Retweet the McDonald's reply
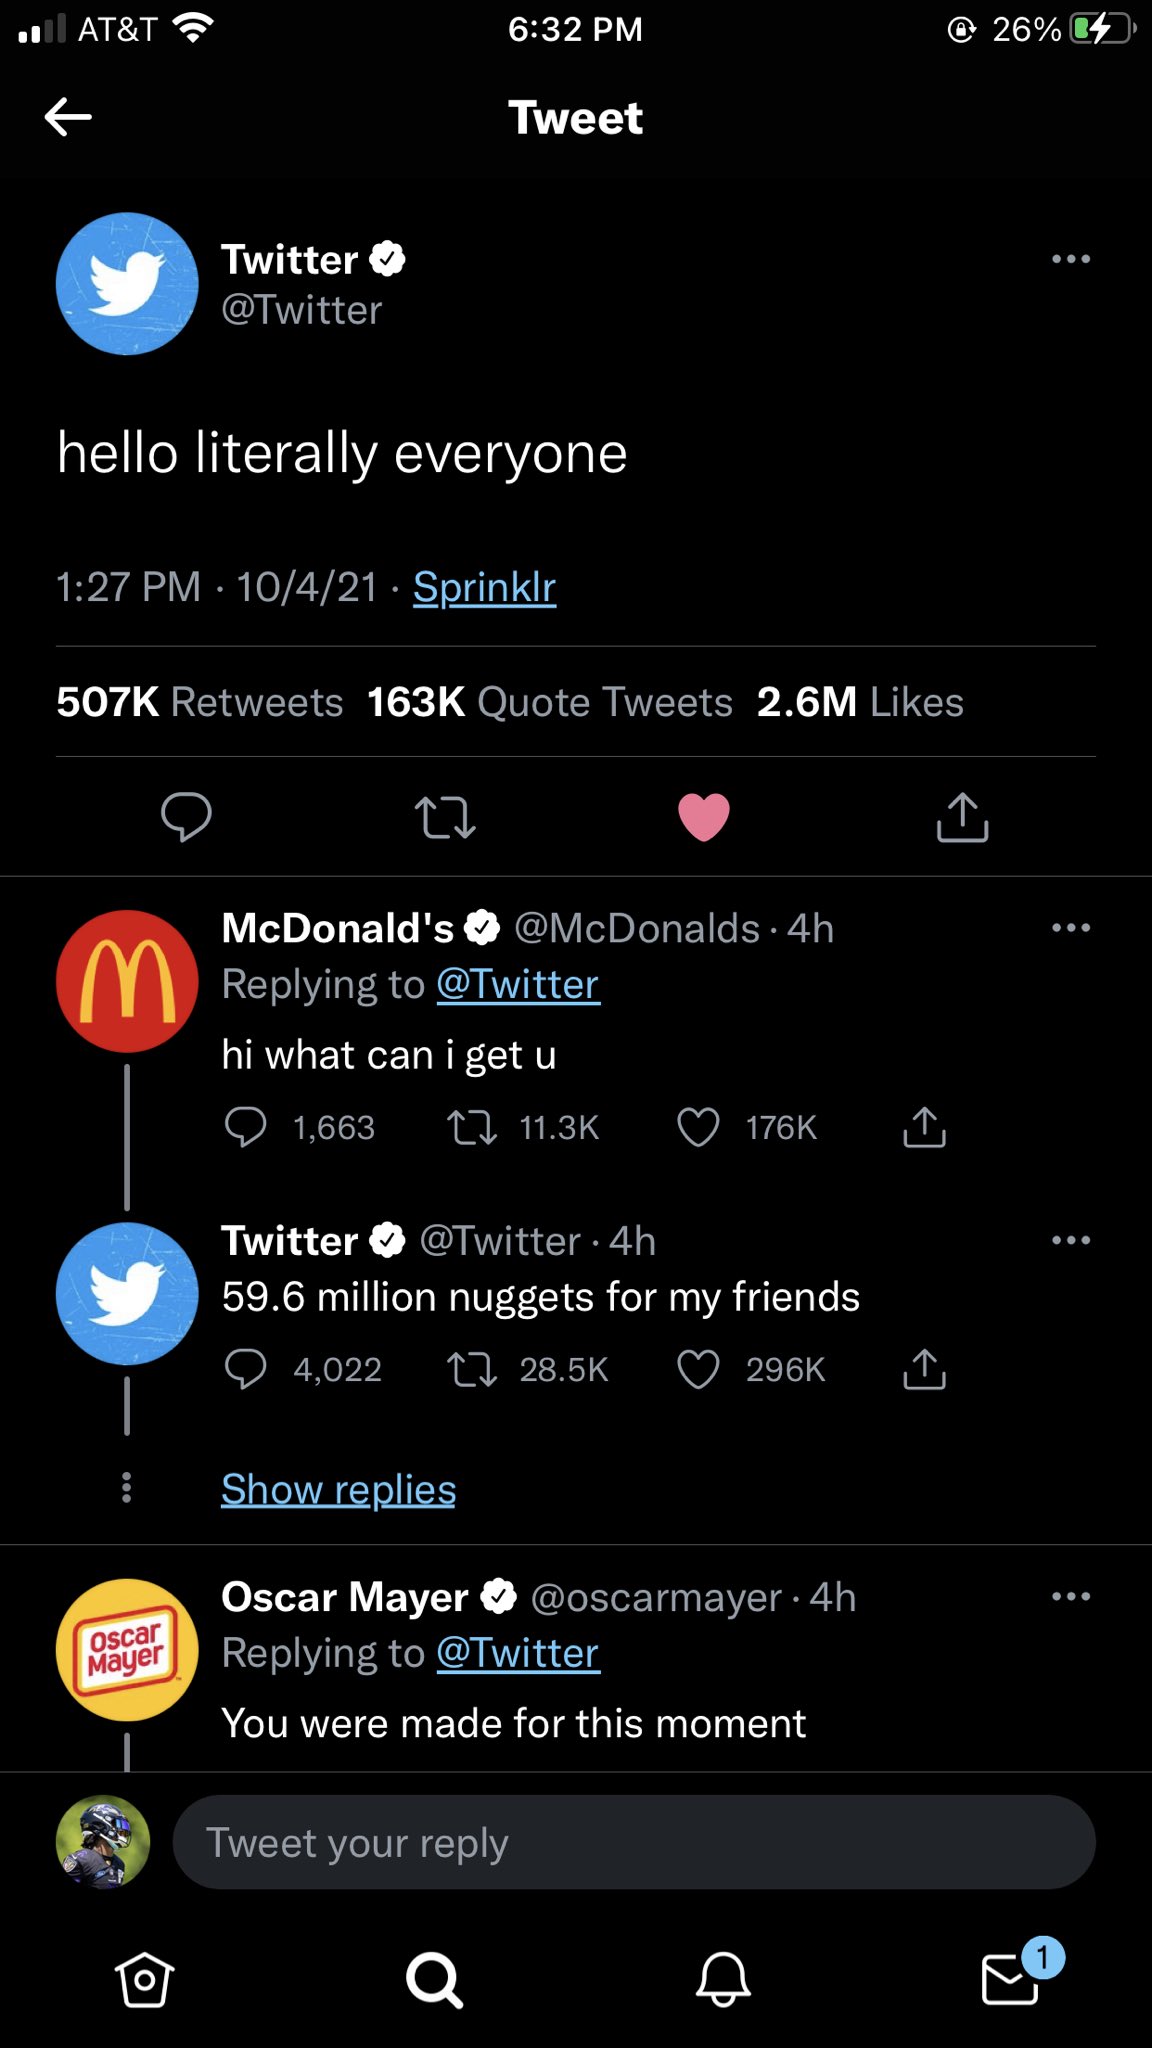This screenshot has width=1152, height=2048. pyautogui.click(x=471, y=1127)
